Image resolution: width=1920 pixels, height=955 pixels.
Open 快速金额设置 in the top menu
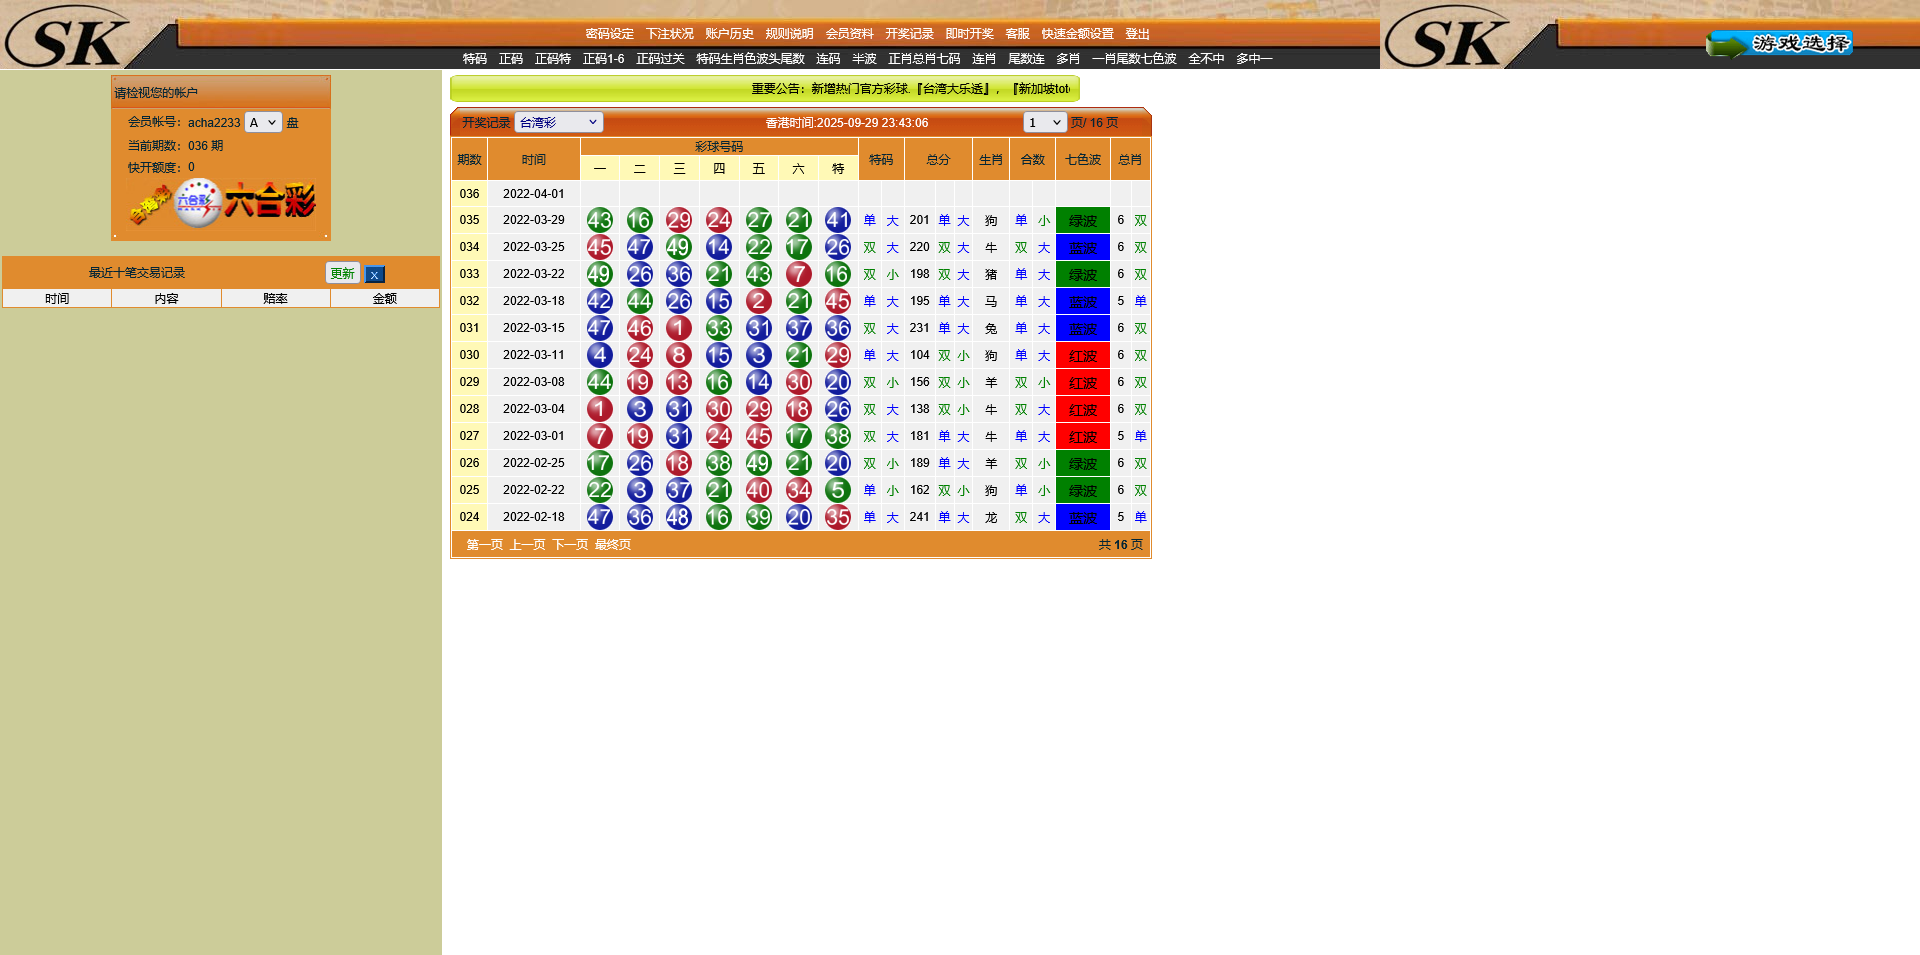pos(1077,34)
